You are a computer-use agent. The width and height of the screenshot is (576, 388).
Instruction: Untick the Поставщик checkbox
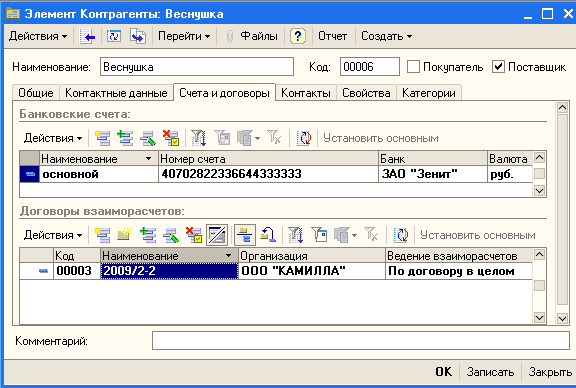click(x=498, y=67)
